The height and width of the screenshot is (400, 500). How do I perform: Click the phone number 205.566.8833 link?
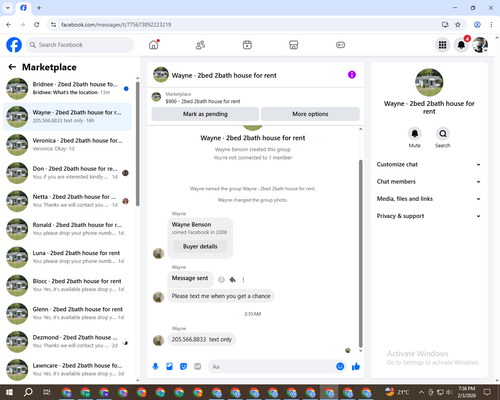[189, 339]
